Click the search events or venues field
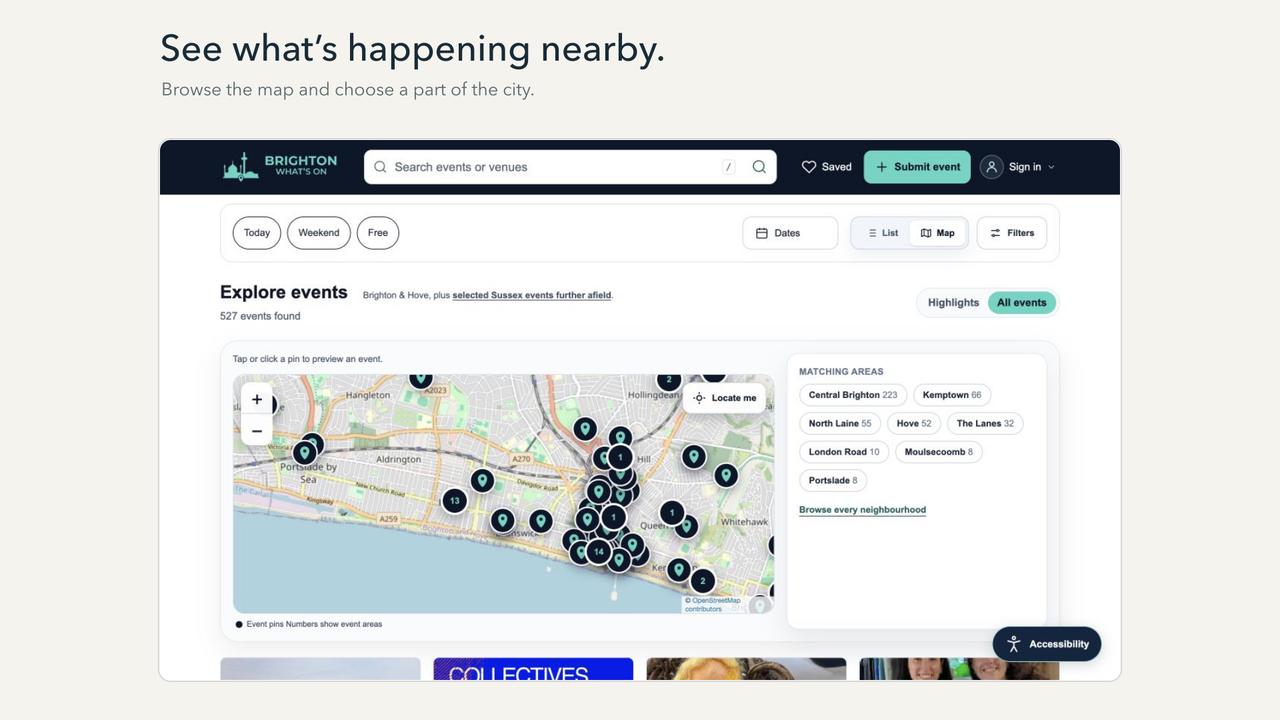 point(570,167)
